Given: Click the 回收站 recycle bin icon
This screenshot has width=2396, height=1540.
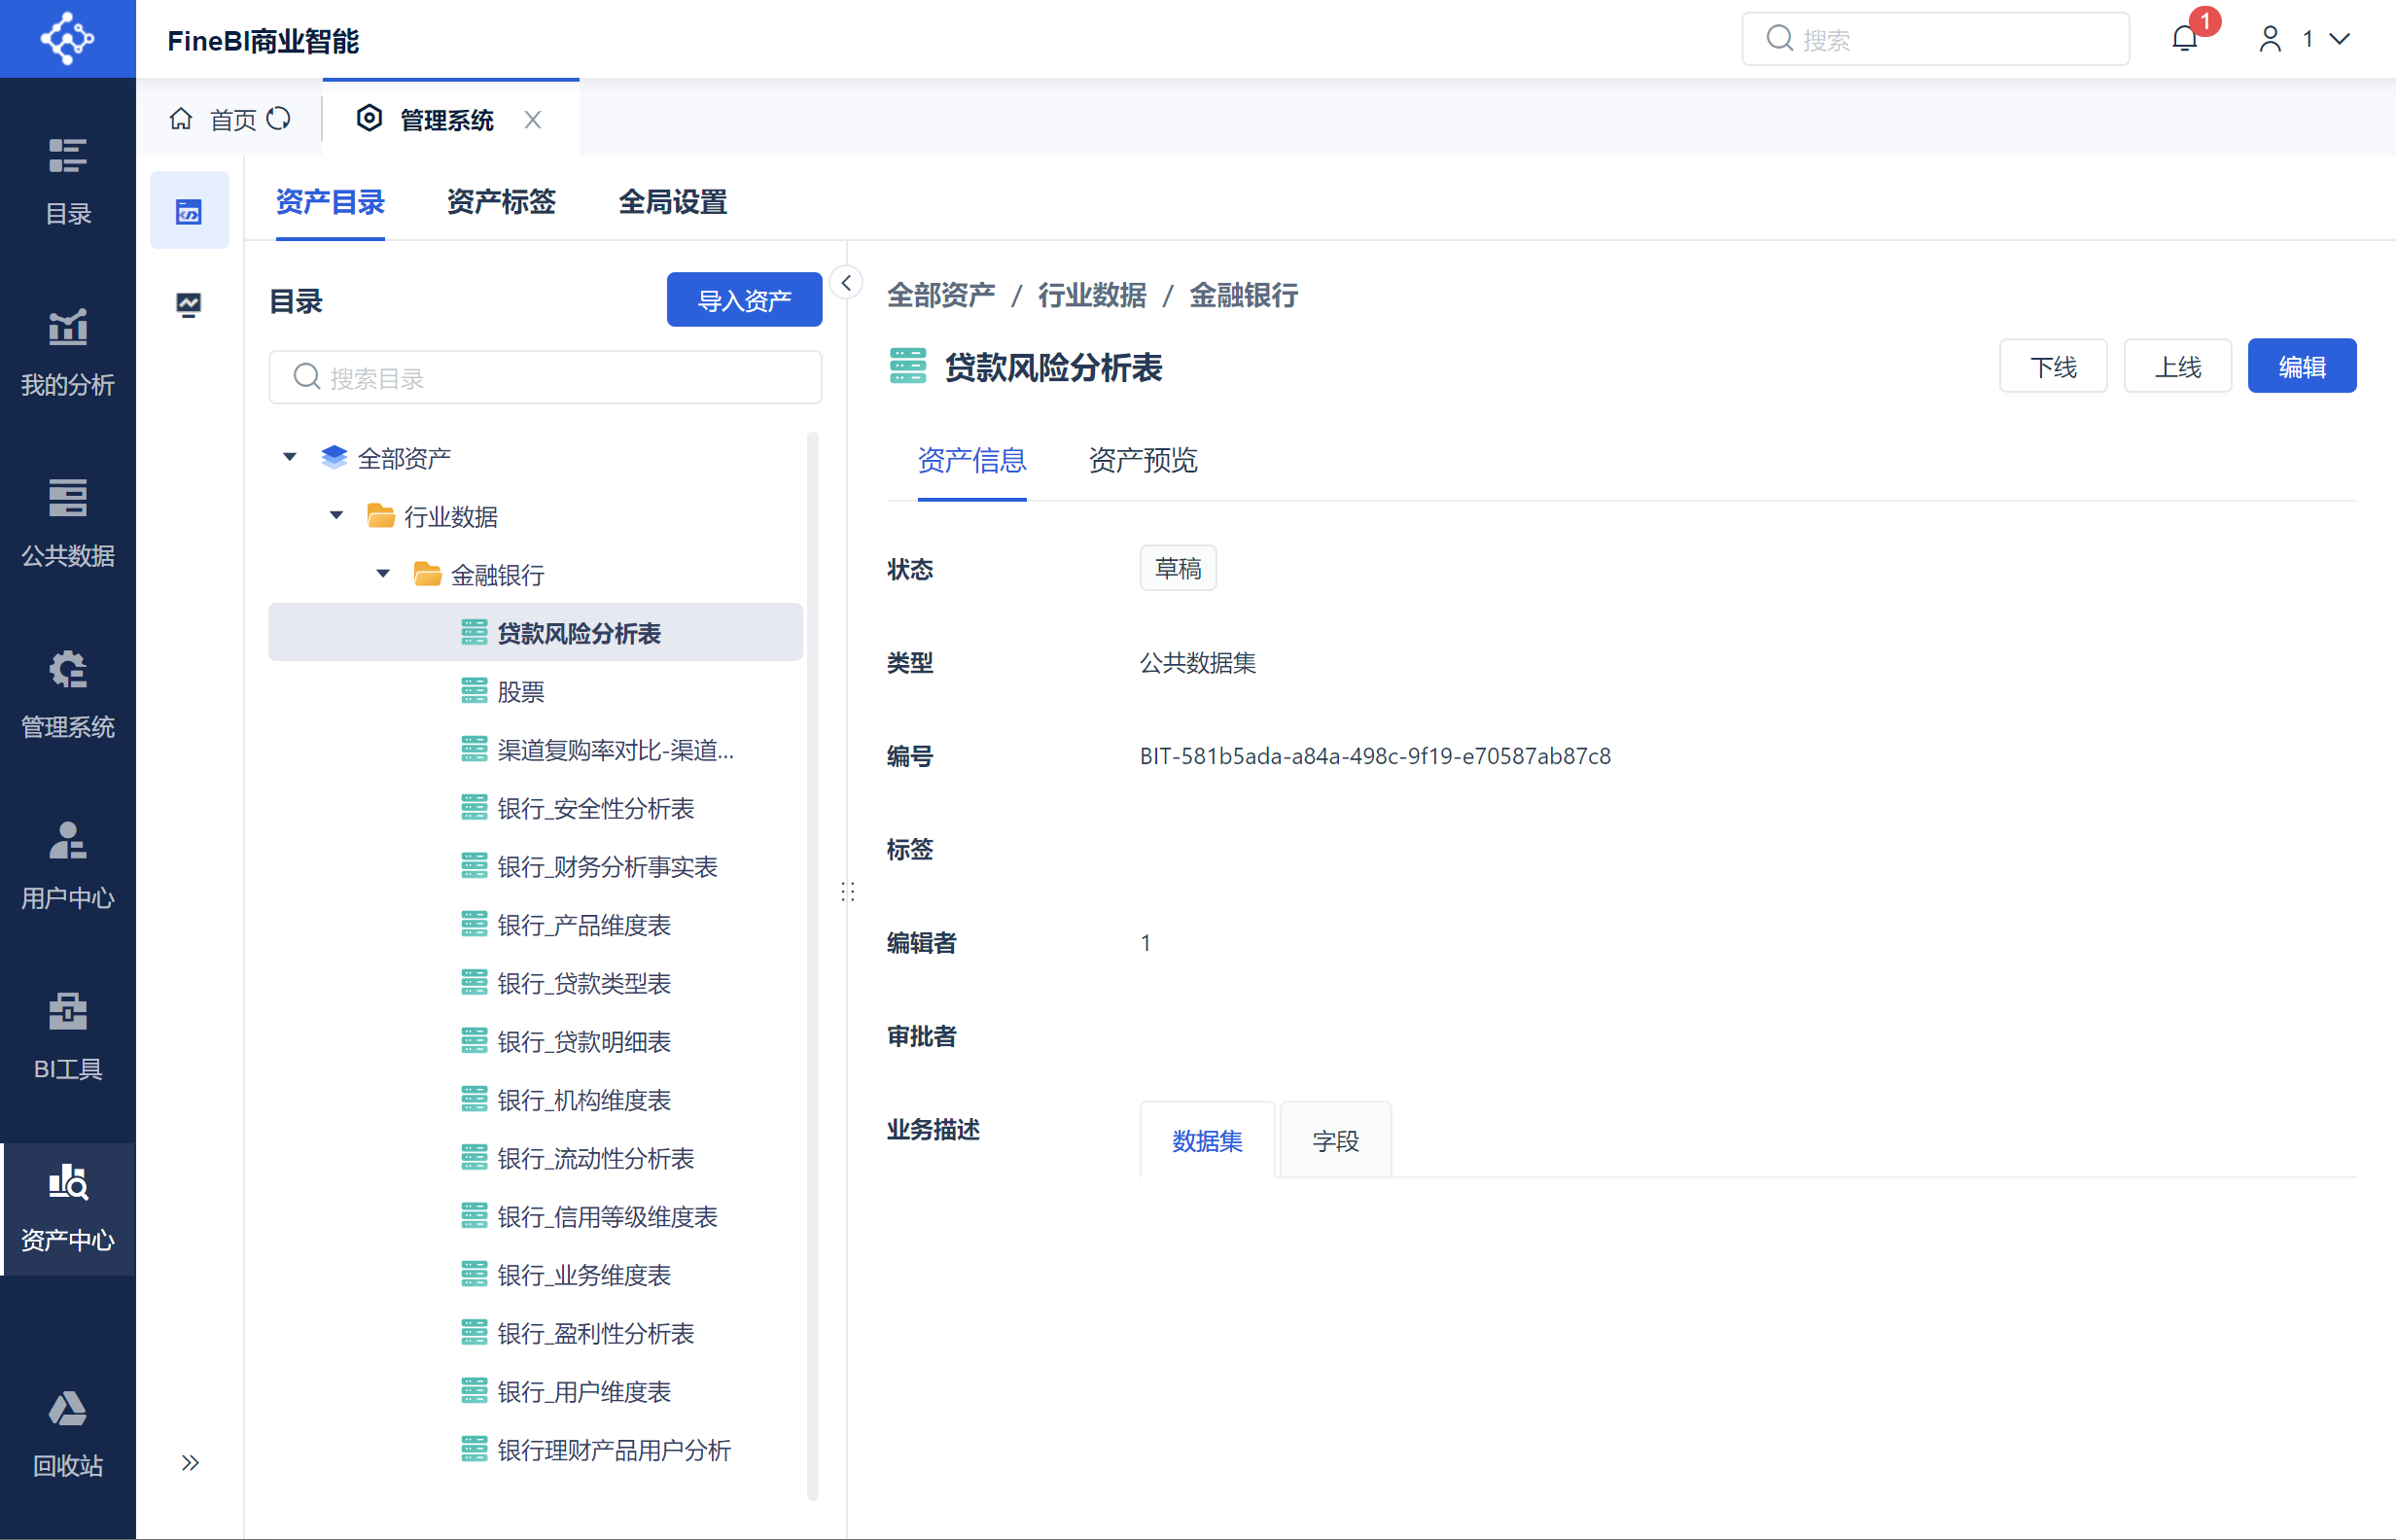Looking at the screenshot, I should (67, 1410).
